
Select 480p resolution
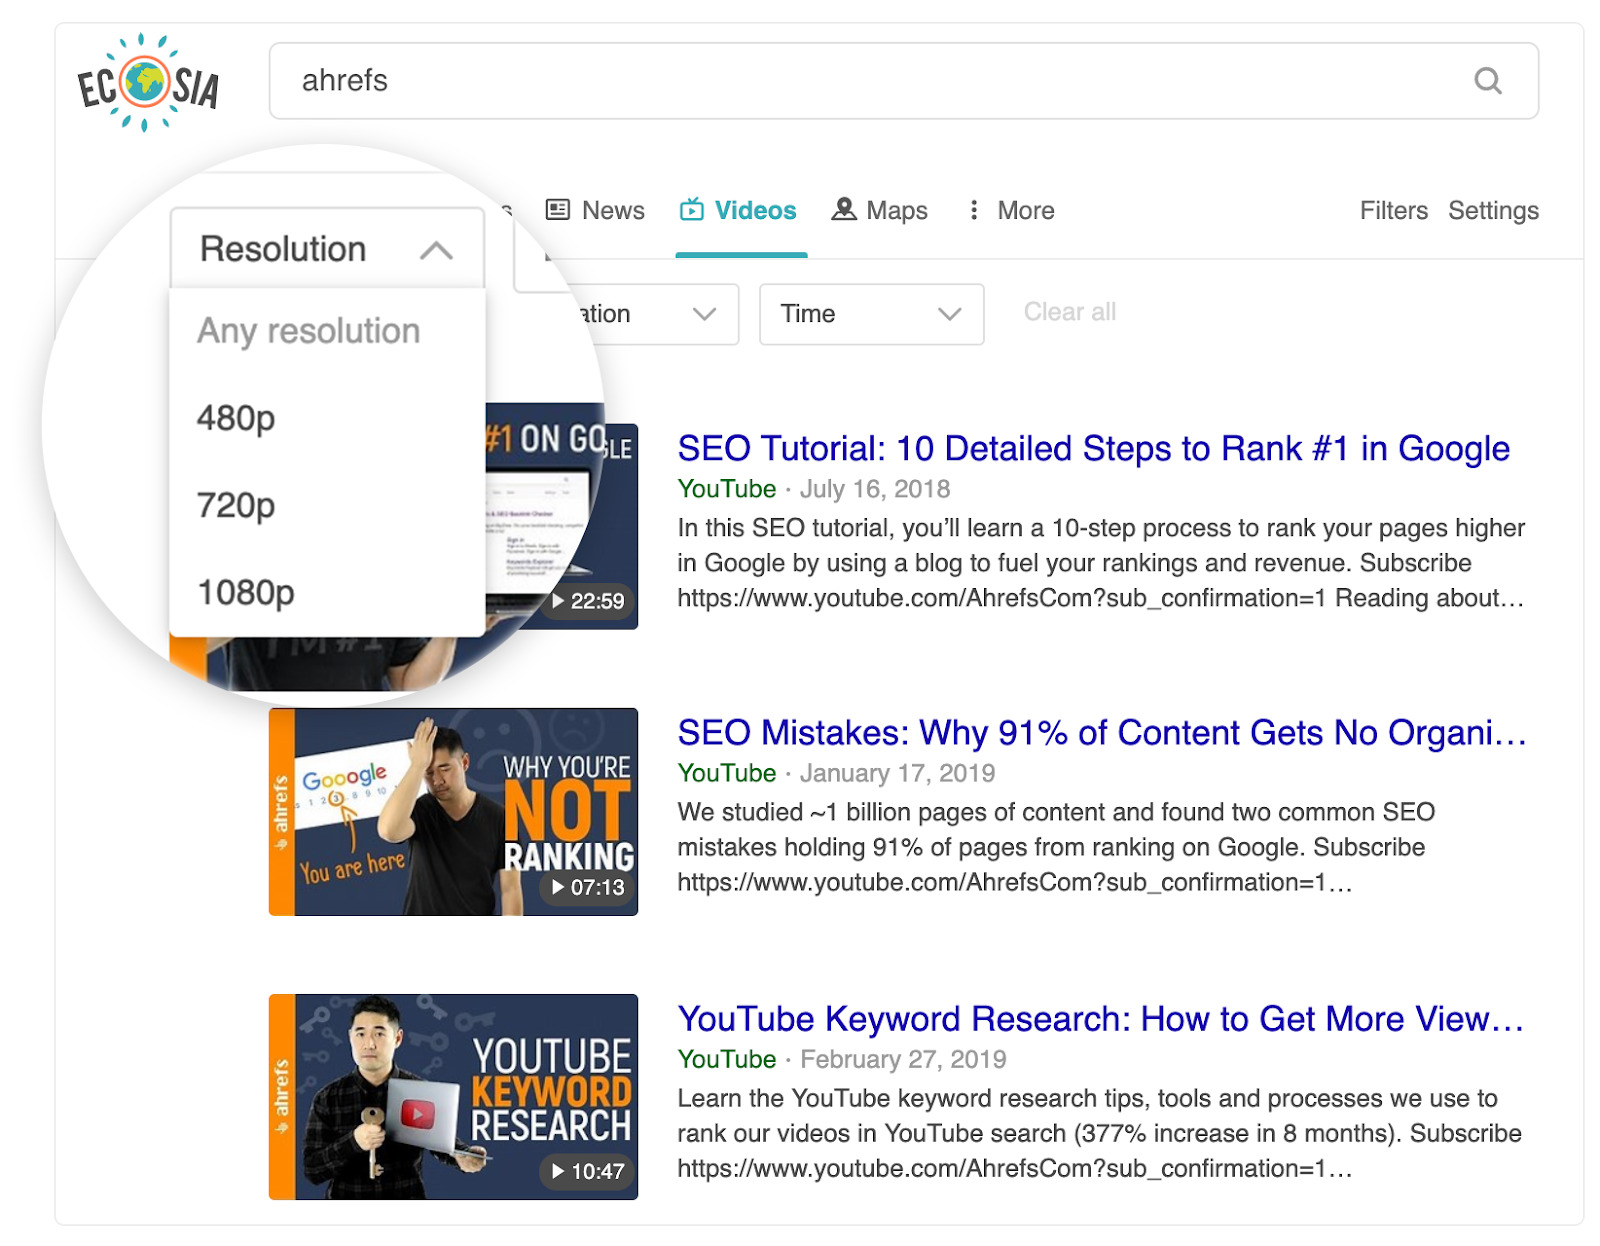[x=236, y=418]
